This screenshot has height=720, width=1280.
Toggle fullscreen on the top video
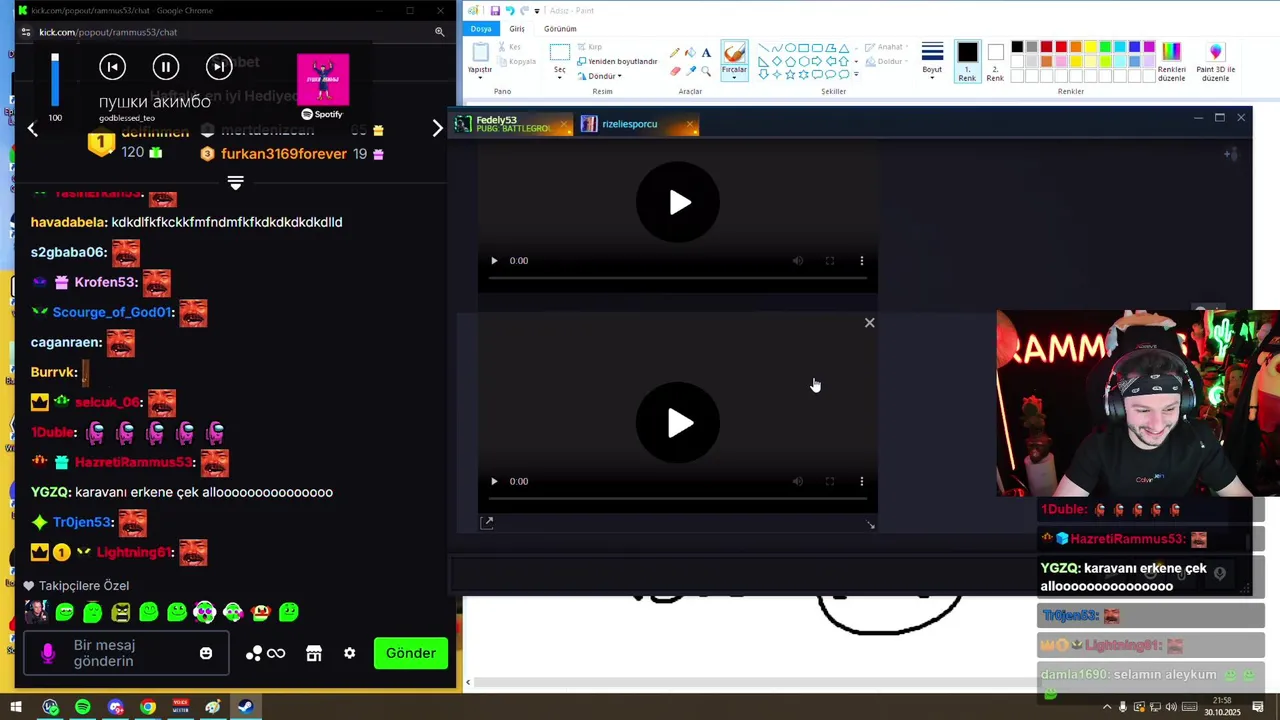click(829, 261)
